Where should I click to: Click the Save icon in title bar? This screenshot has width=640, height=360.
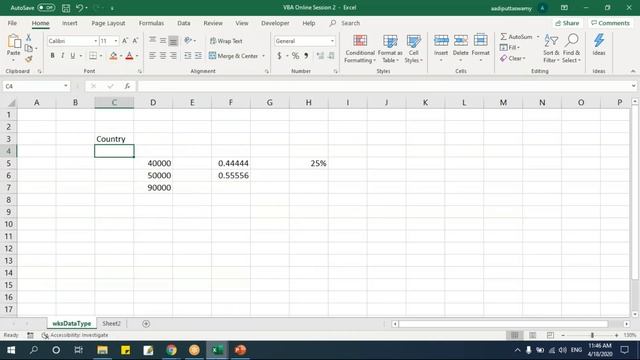(66, 8)
